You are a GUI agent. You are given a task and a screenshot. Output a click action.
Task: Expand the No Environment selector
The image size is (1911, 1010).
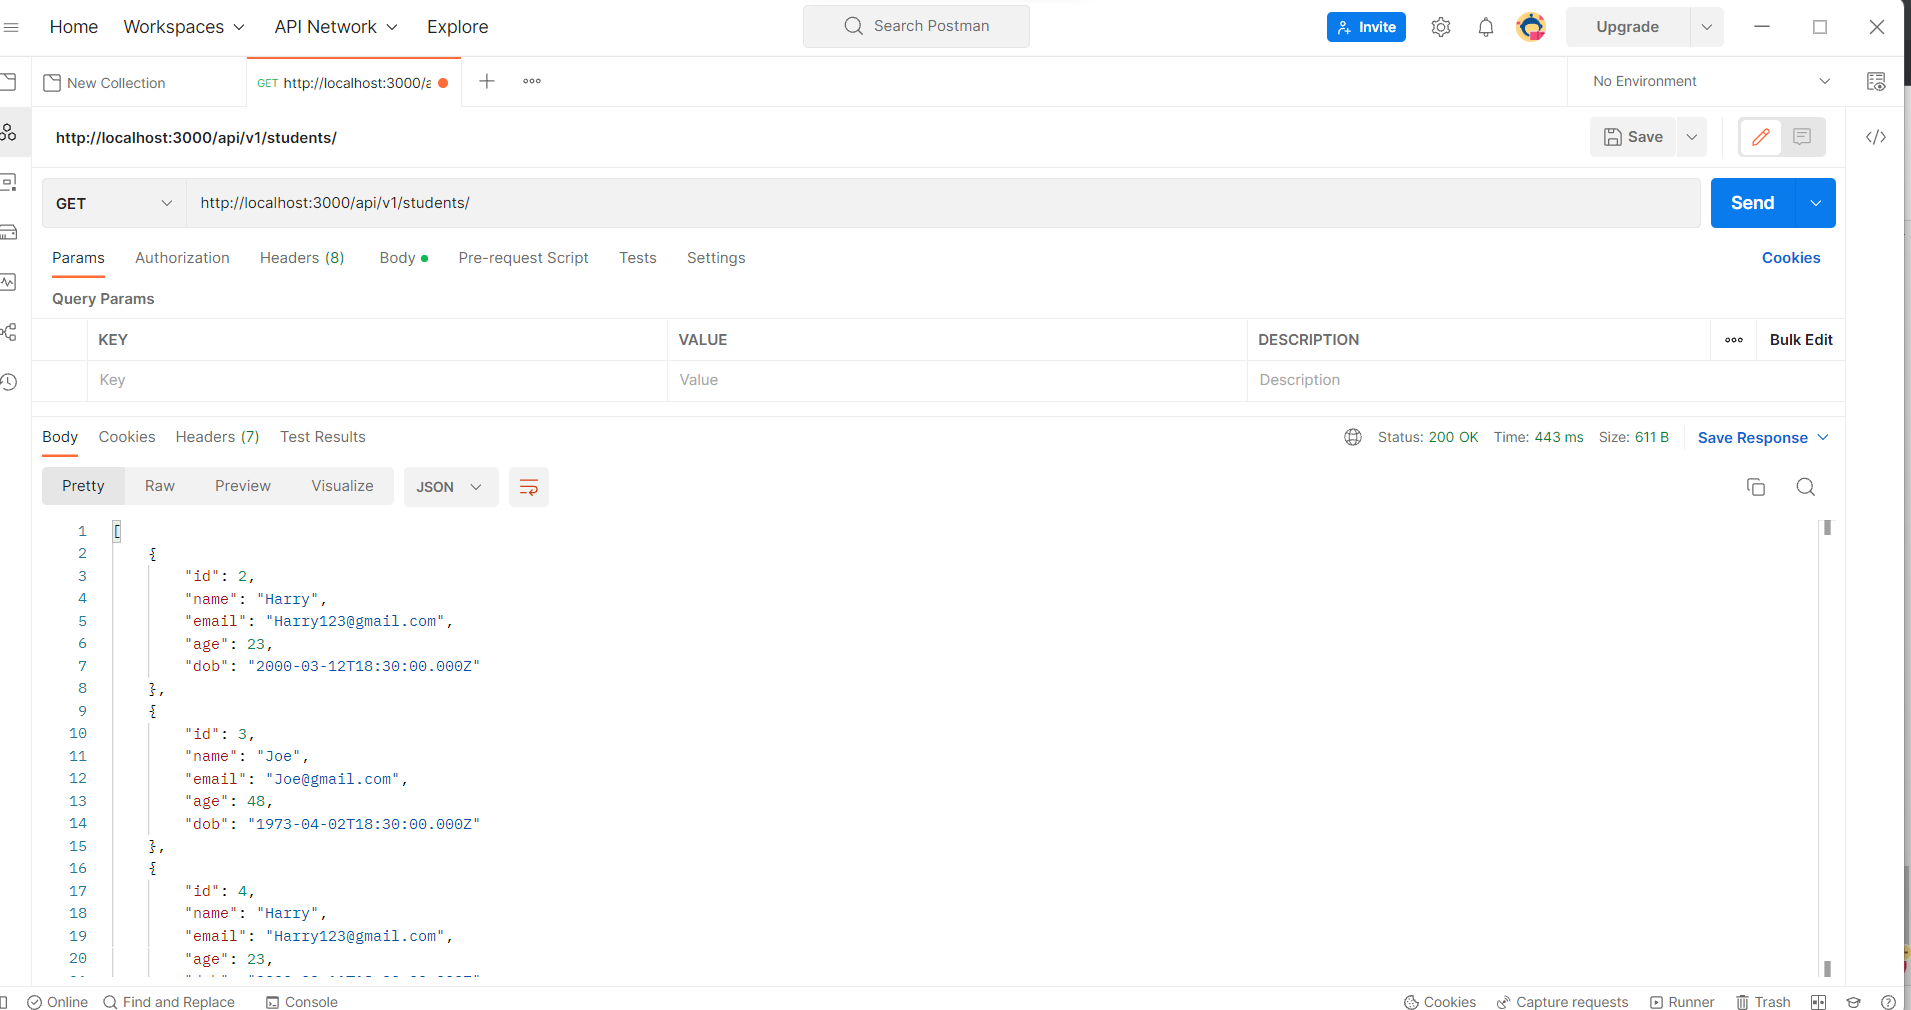[1711, 82]
